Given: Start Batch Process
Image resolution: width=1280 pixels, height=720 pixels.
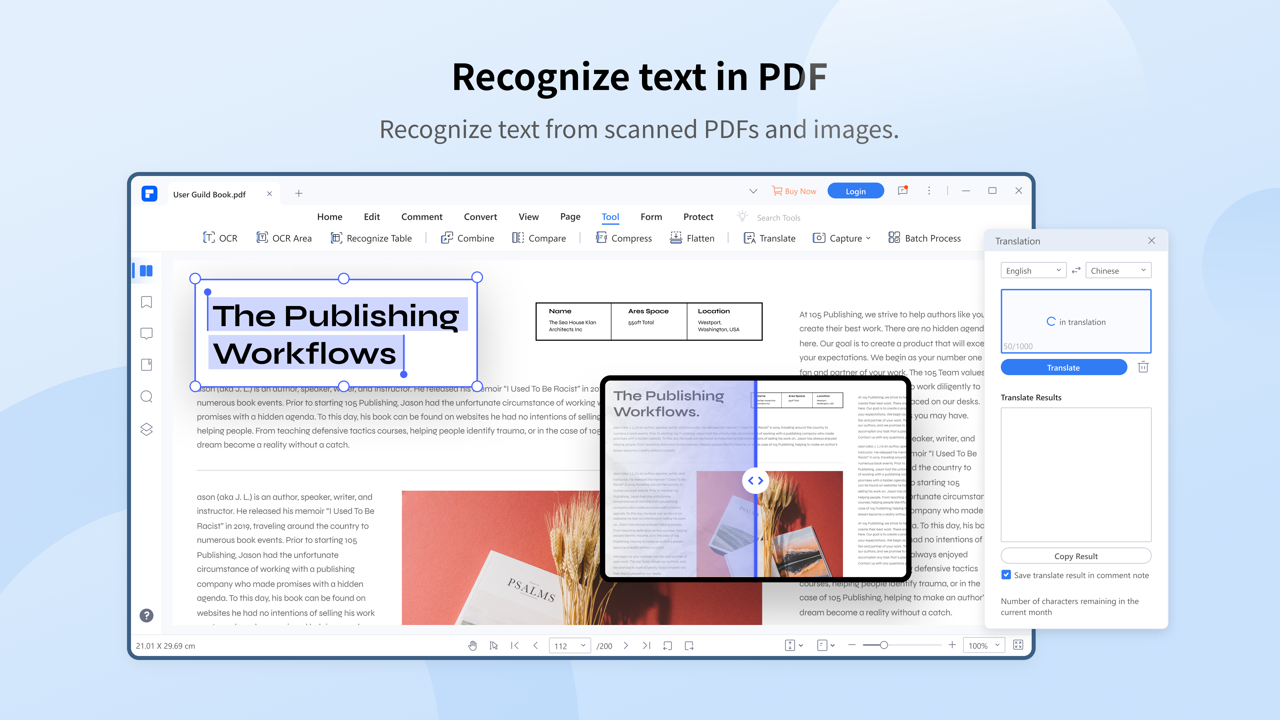Looking at the screenshot, I should [924, 238].
